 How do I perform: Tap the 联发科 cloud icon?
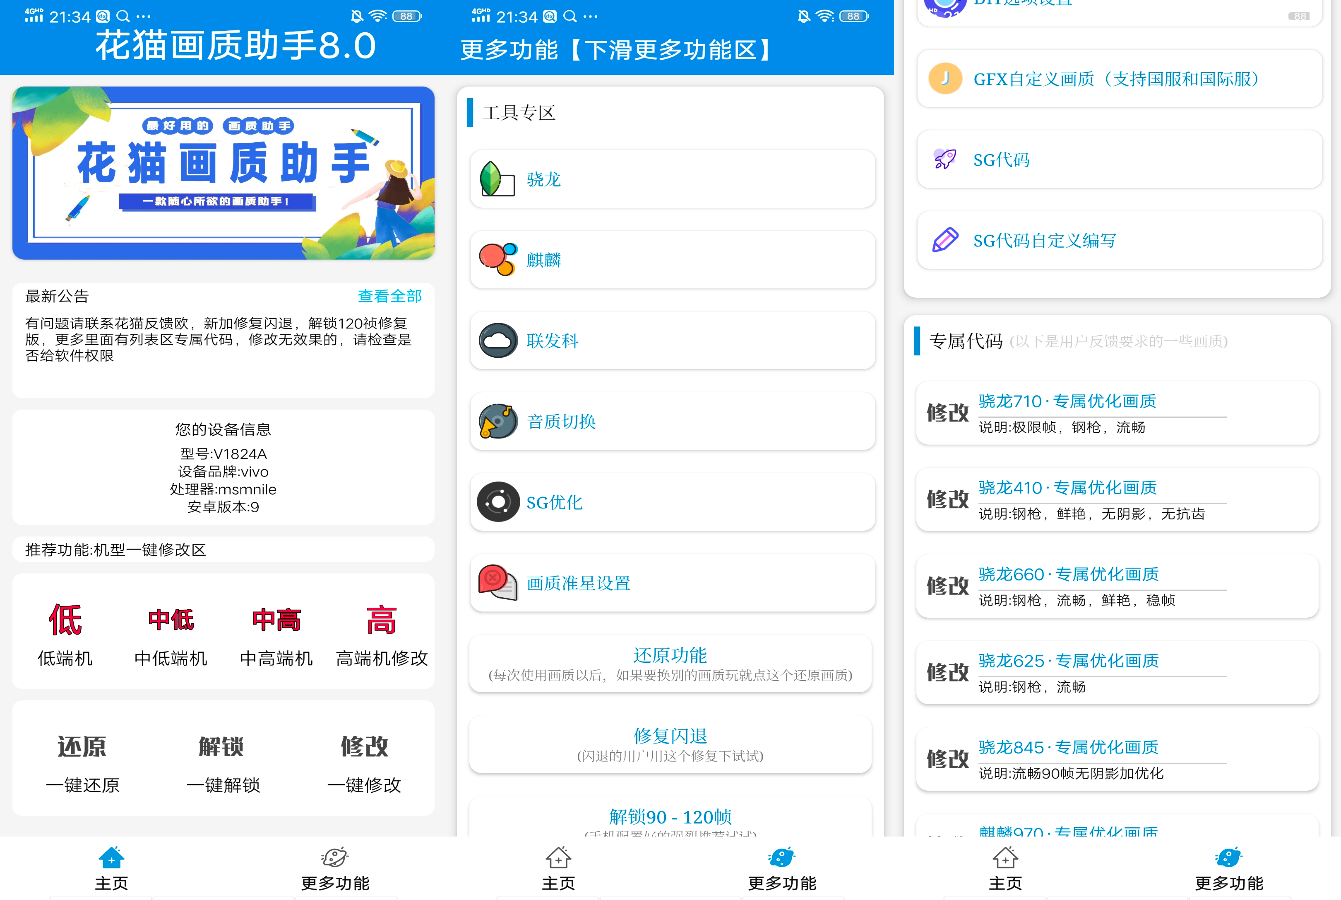497,340
